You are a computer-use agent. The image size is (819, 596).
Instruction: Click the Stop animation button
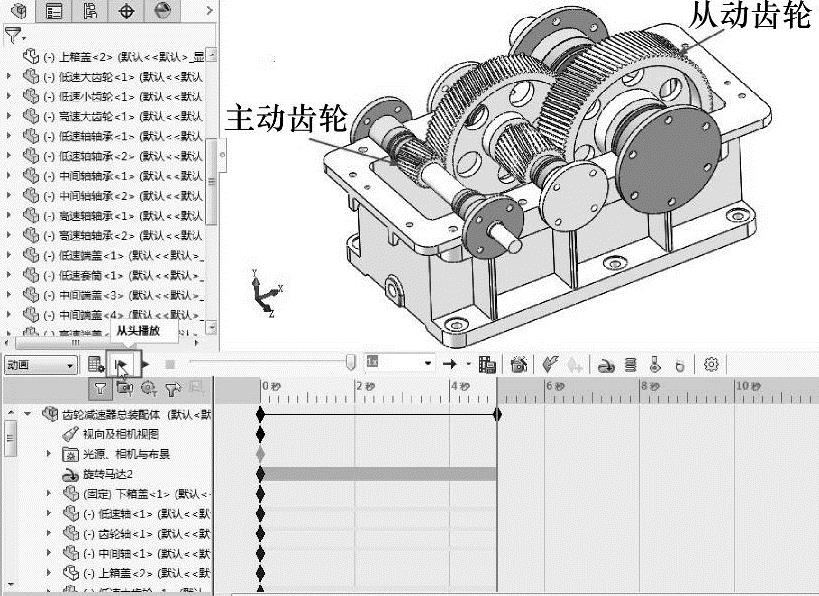pos(170,364)
